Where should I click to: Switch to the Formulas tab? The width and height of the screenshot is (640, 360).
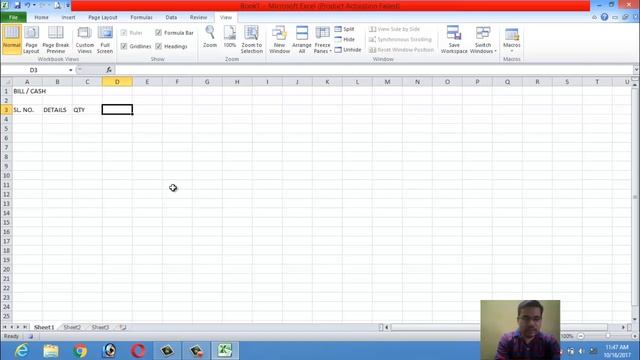[x=141, y=18]
